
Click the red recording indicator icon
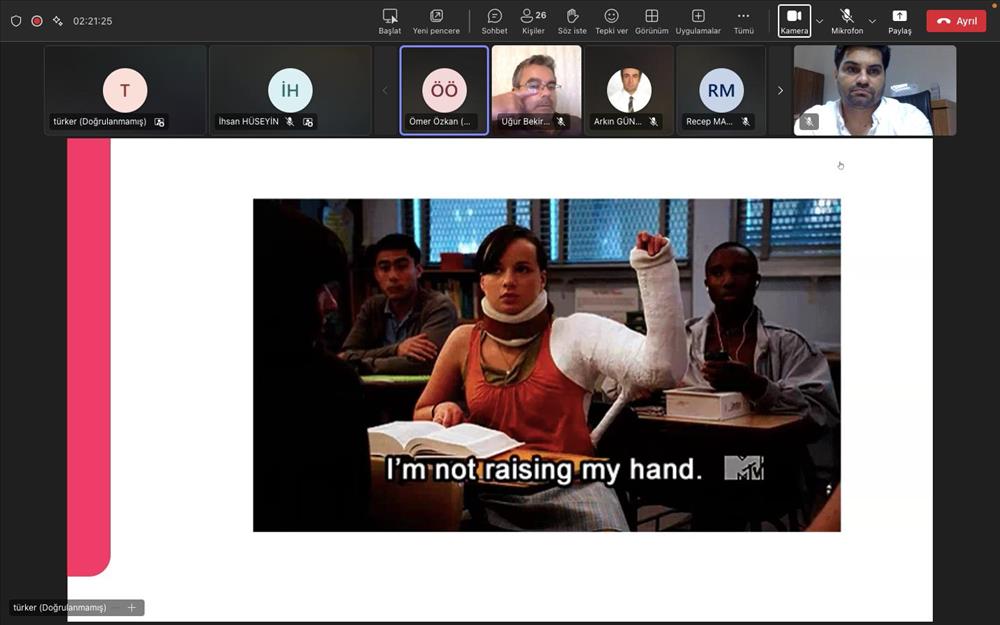37,21
